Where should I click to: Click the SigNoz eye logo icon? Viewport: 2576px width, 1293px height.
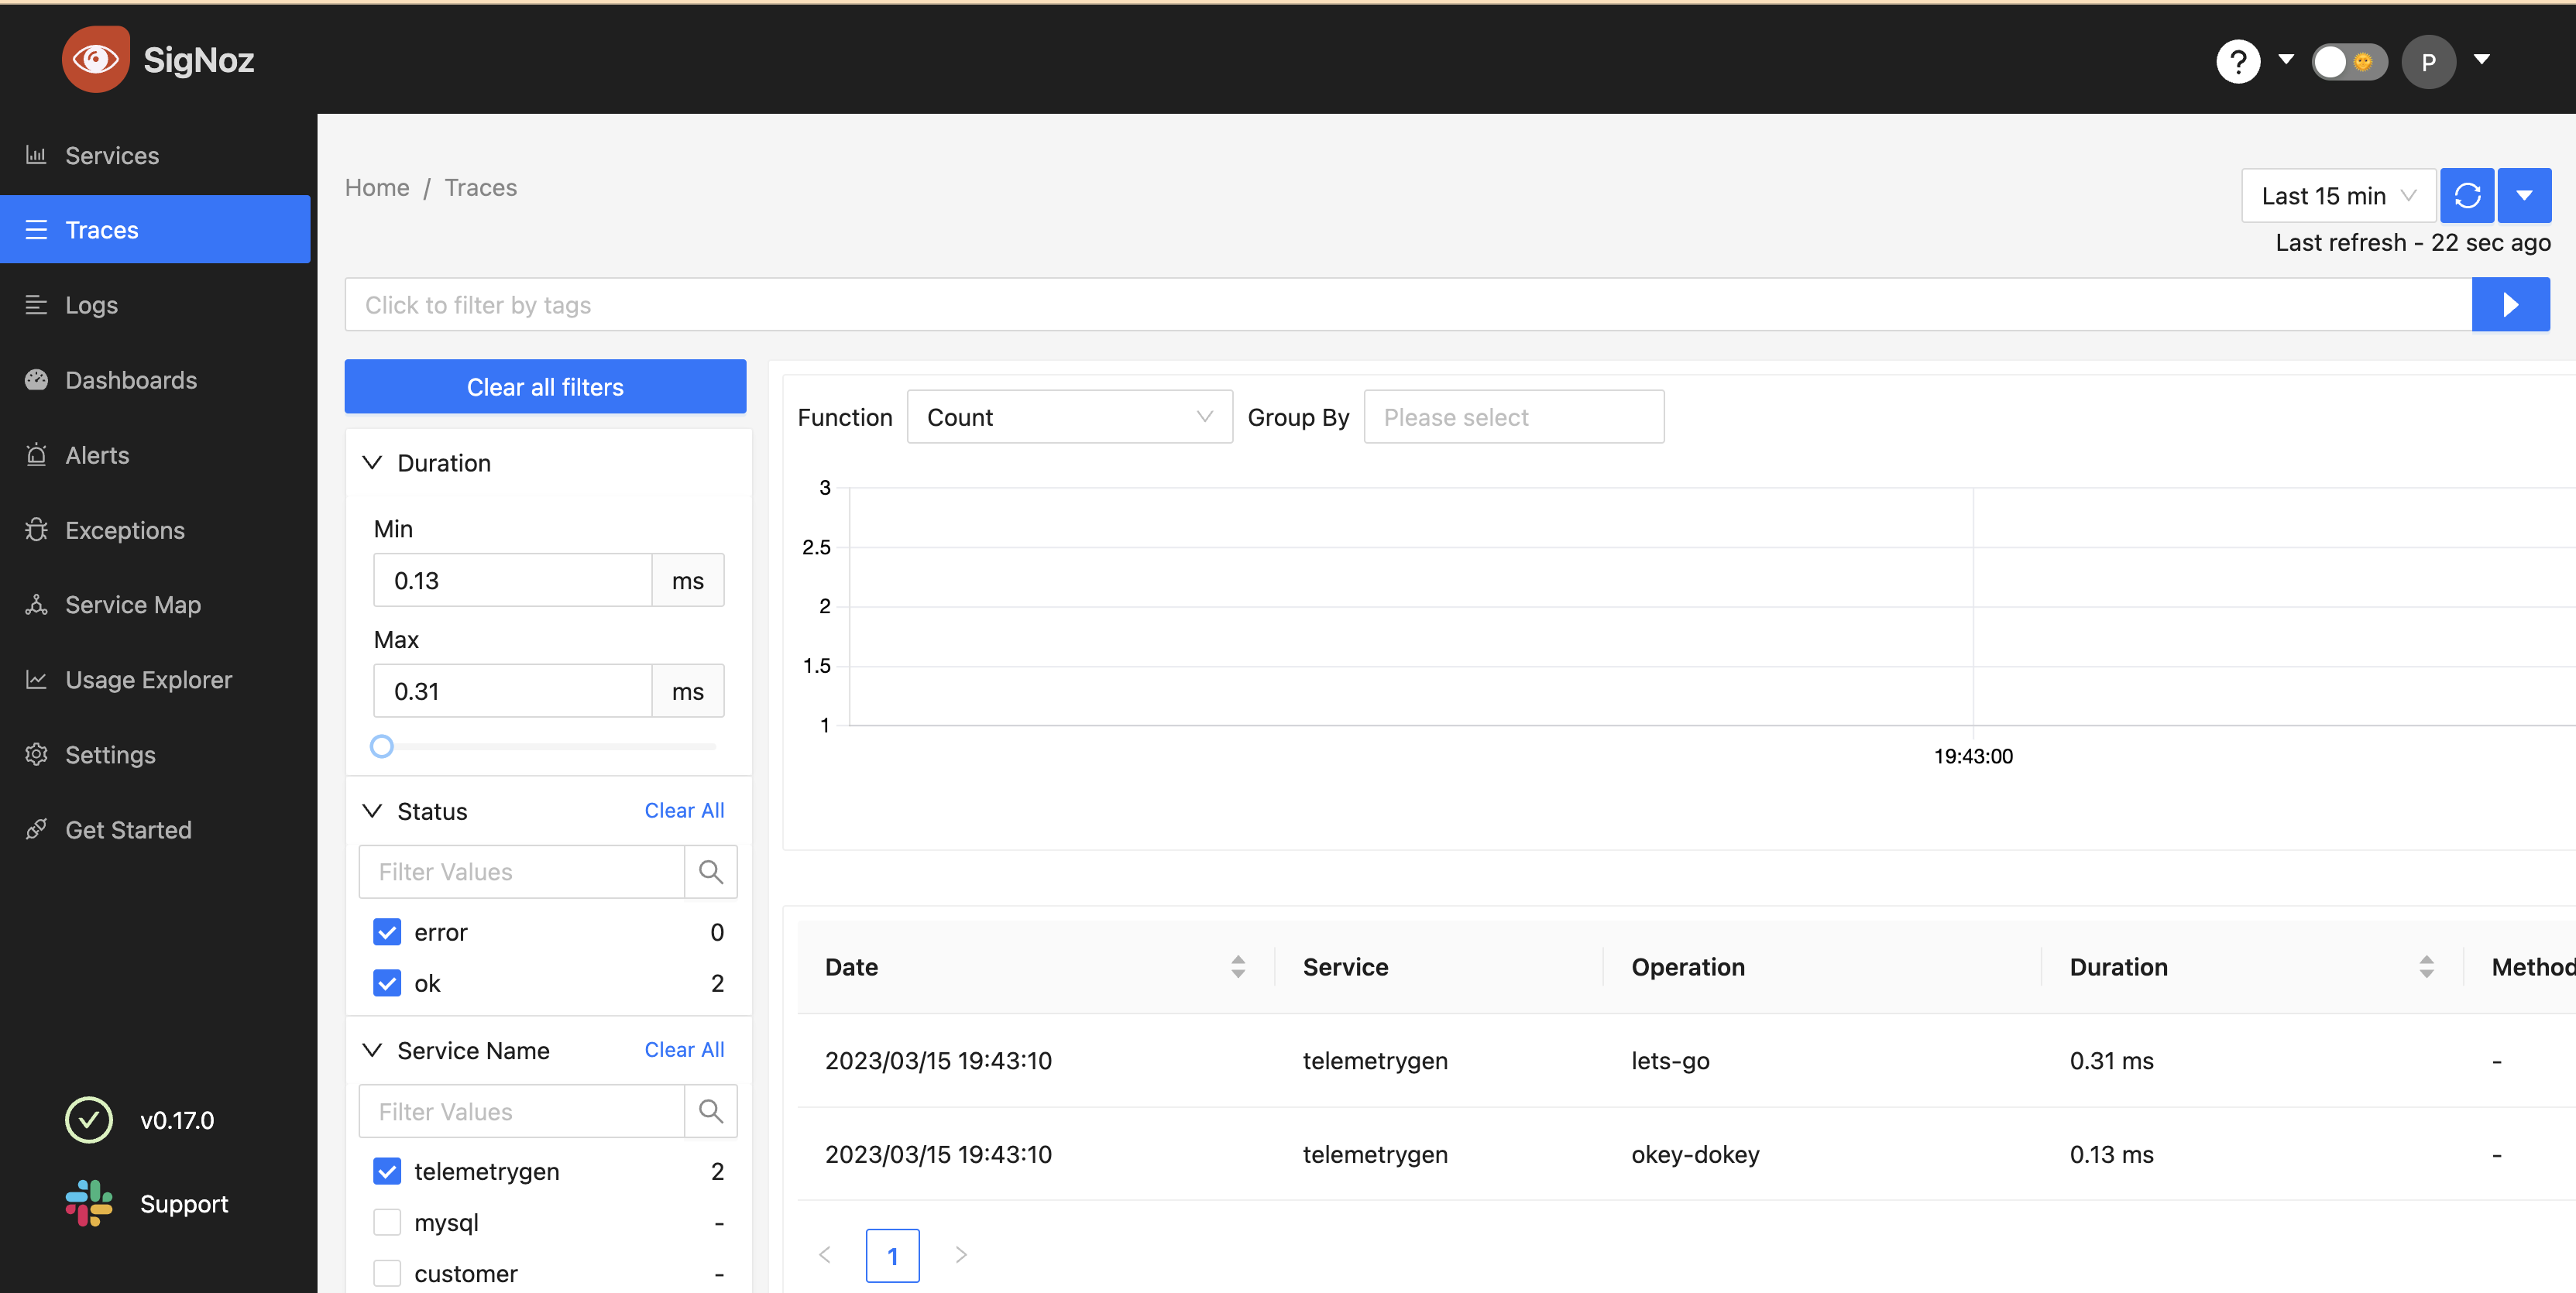[92, 60]
